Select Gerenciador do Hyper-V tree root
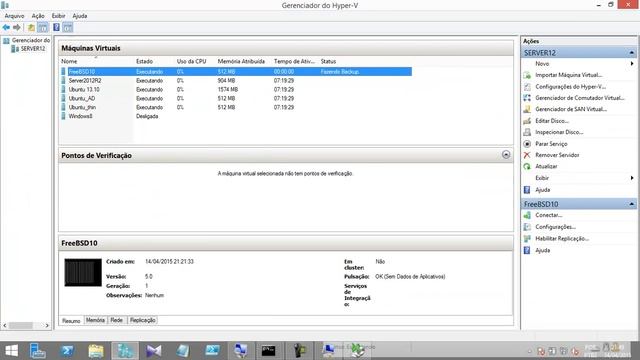Screen dimensions: 640x360 pos(27,40)
